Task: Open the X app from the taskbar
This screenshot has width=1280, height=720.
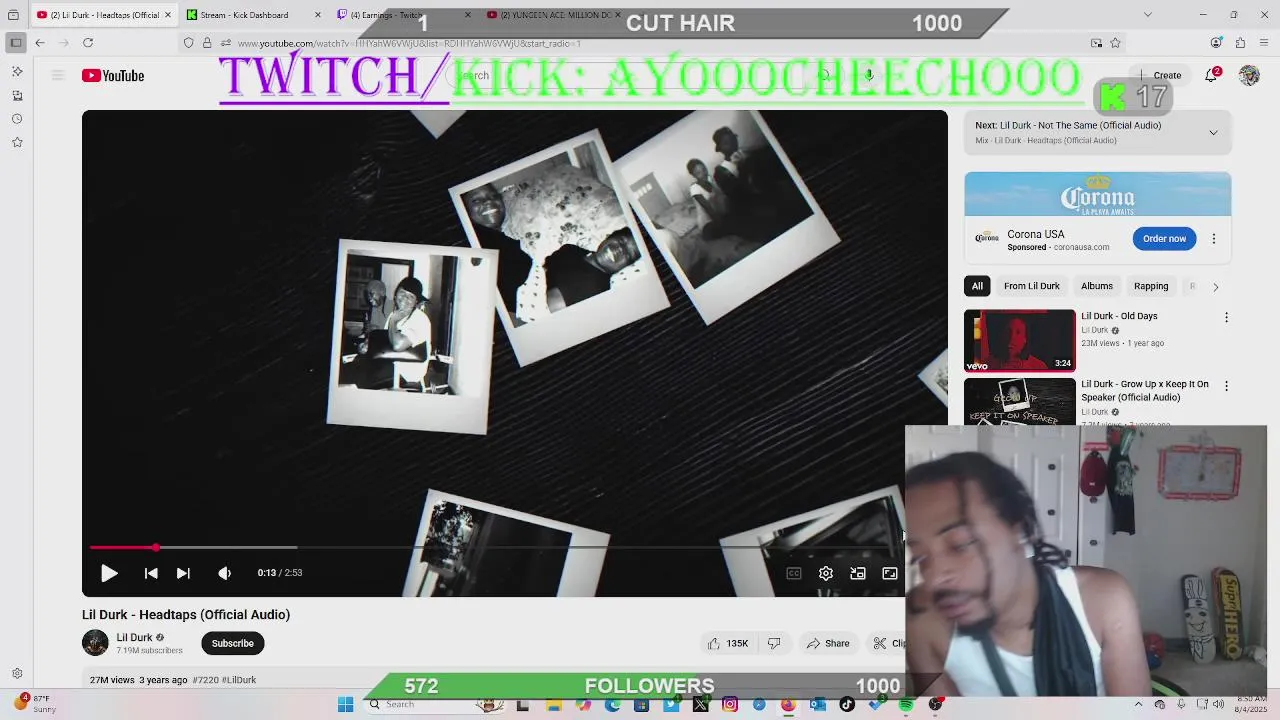Action: [700, 705]
